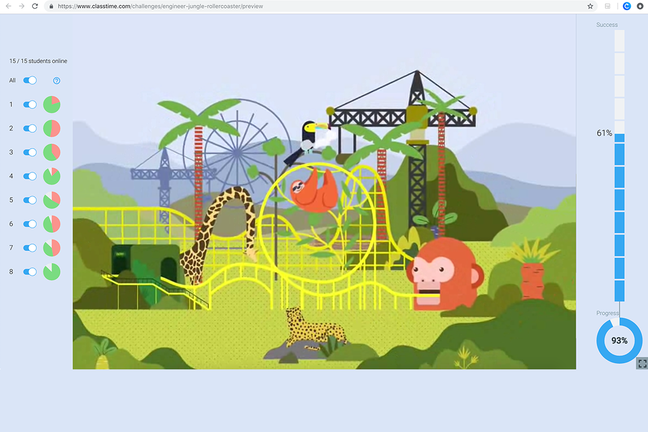648x432 pixels.
Task: Open the pie chart for question 4
Action: tap(52, 176)
